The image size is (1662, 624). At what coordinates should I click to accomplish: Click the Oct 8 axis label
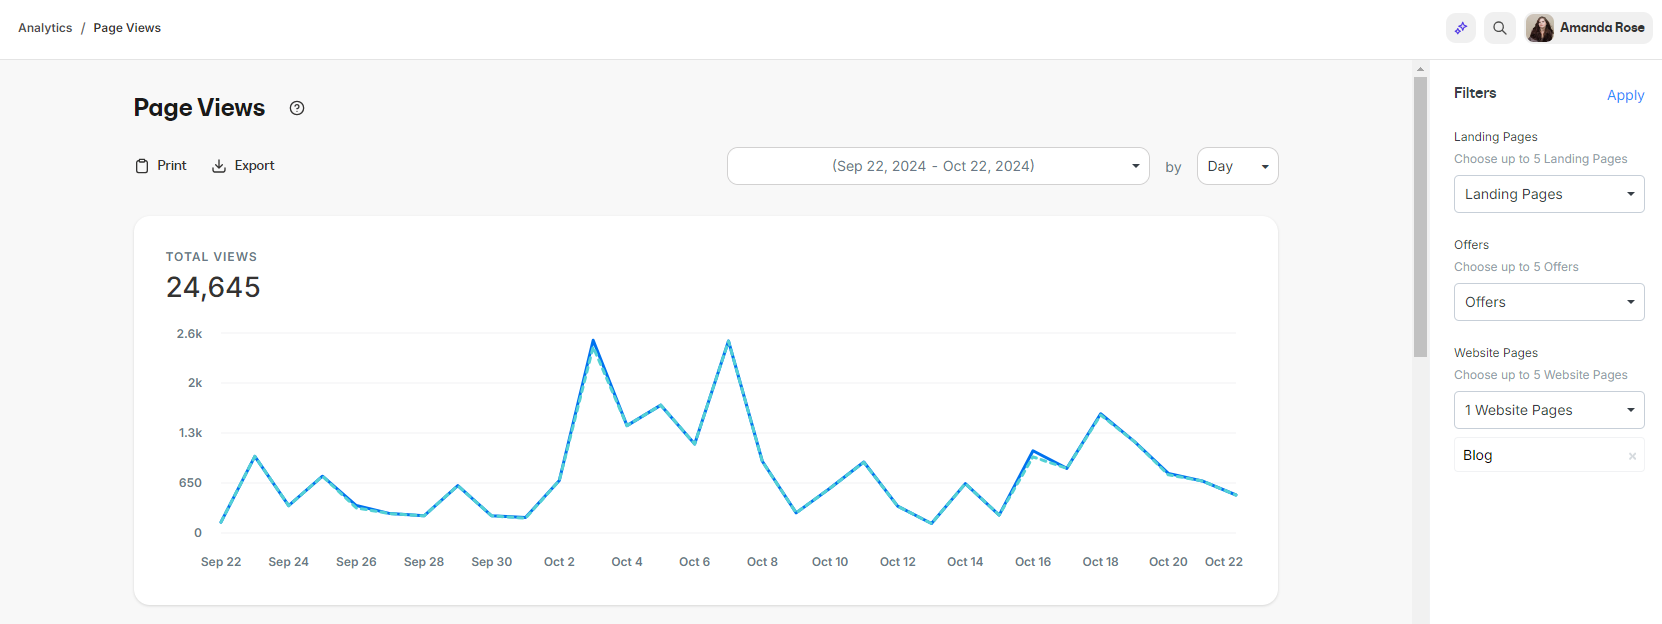(x=762, y=562)
